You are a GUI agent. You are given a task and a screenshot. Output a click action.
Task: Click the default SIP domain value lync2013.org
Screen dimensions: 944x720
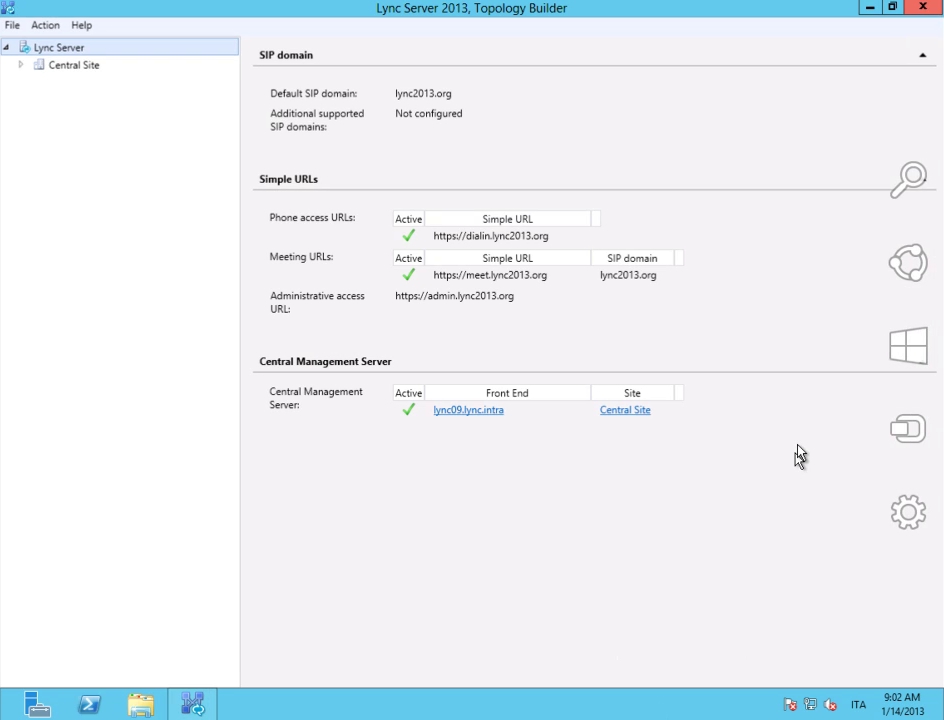coord(423,93)
